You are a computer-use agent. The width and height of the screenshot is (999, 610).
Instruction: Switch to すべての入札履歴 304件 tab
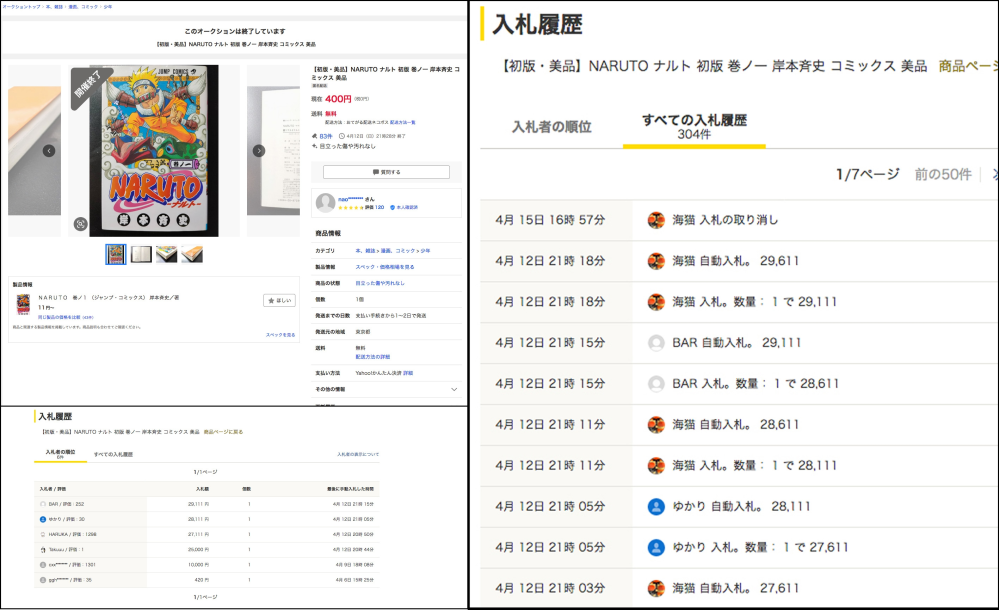(x=694, y=127)
